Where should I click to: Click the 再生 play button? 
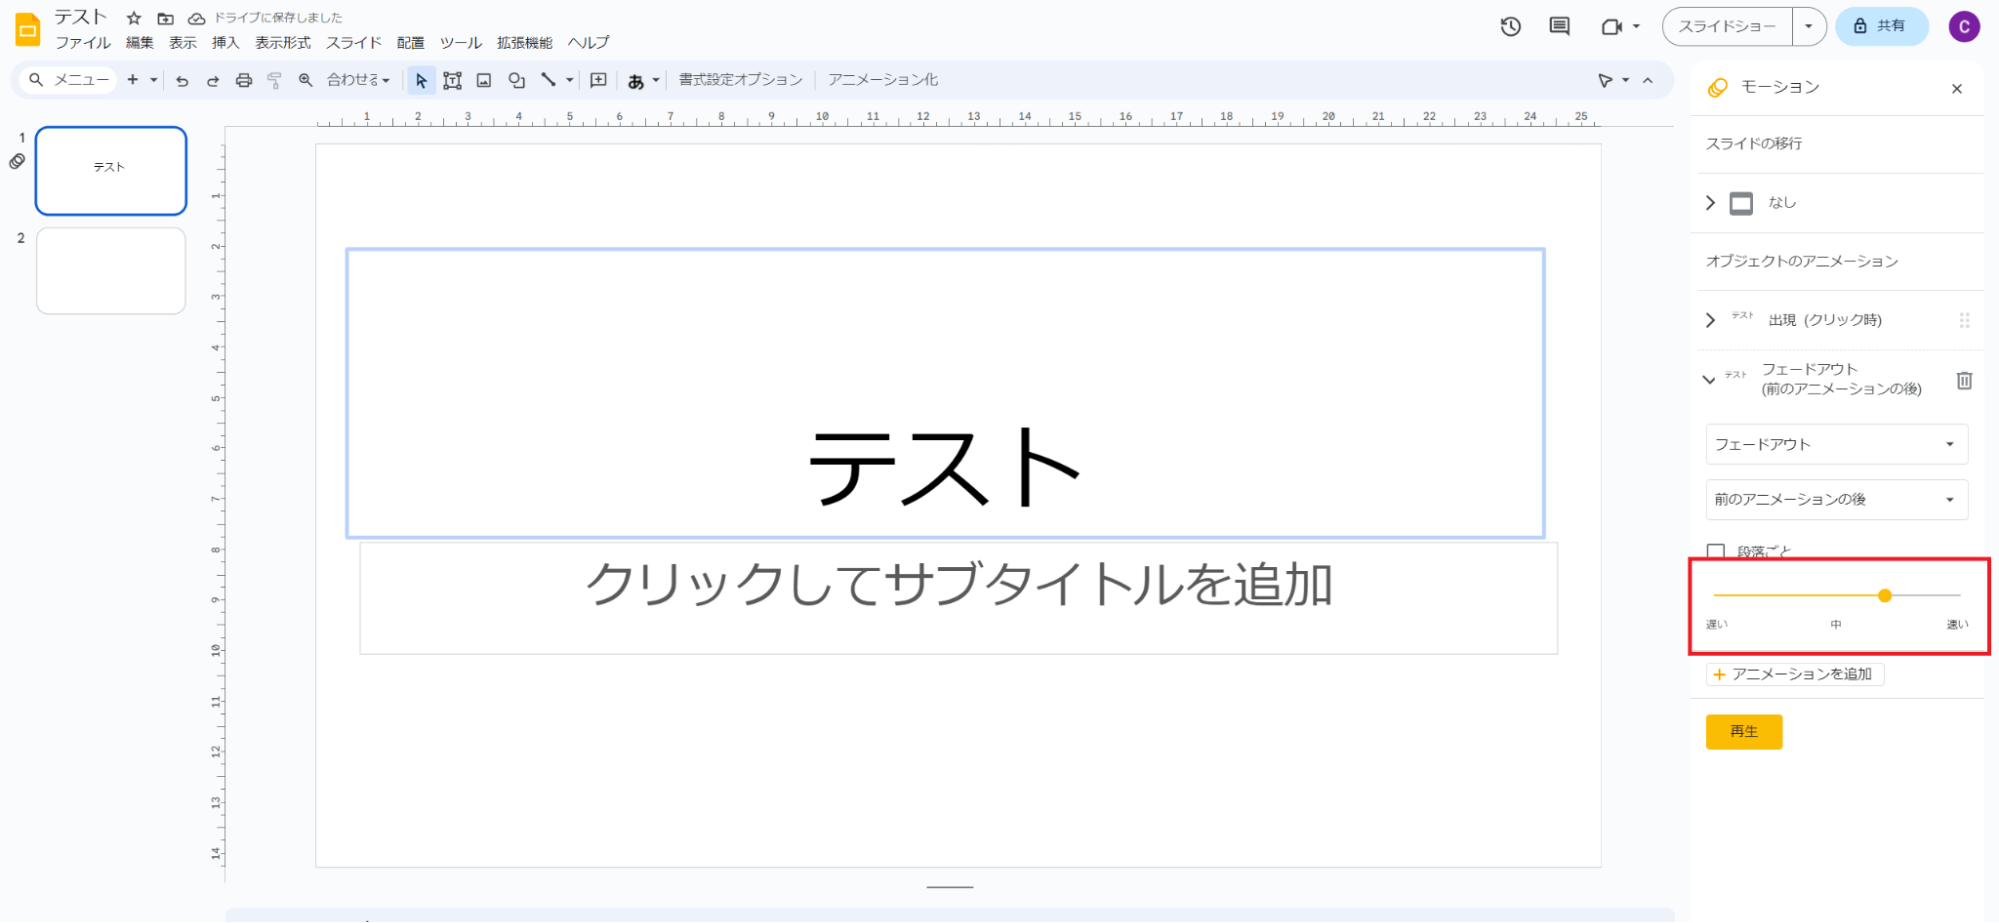tap(1743, 732)
